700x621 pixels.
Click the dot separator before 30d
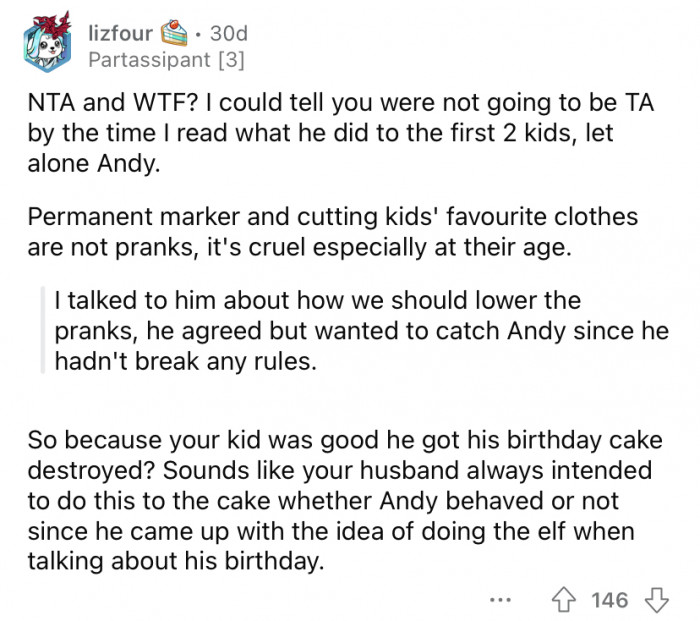tap(201, 34)
